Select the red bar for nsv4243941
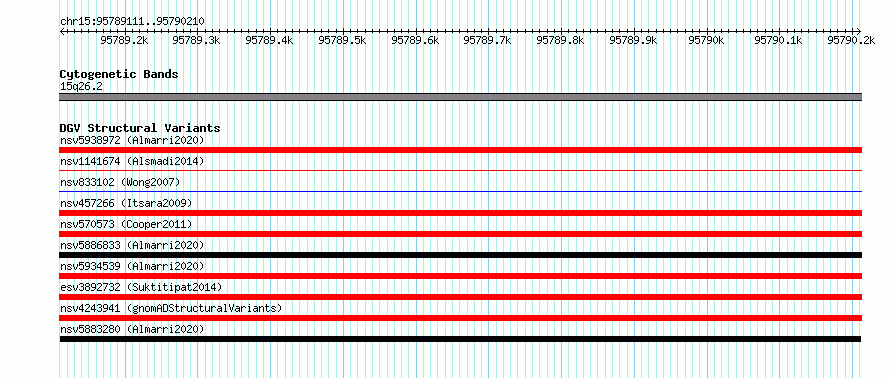890x378 pixels. (x=461, y=318)
